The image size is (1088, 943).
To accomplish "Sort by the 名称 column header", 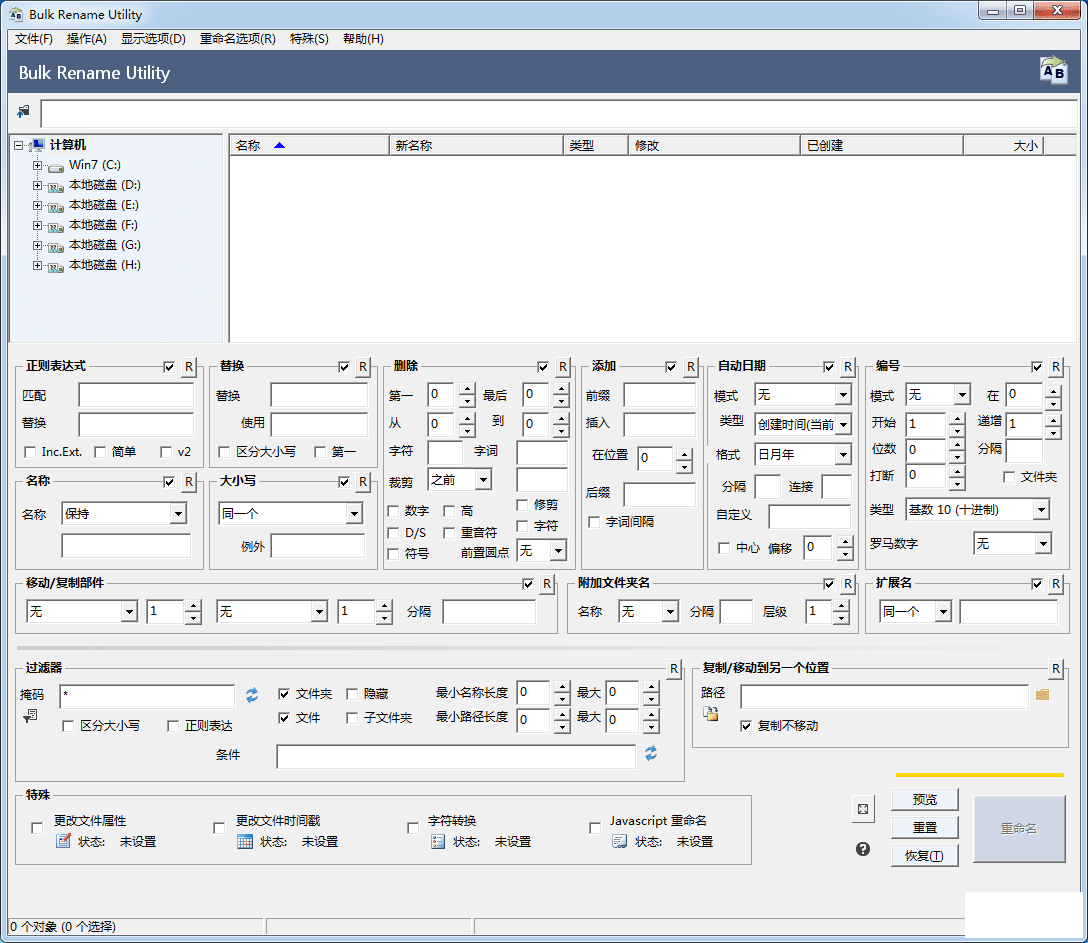I will pyautogui.click(x=309, y=145).
